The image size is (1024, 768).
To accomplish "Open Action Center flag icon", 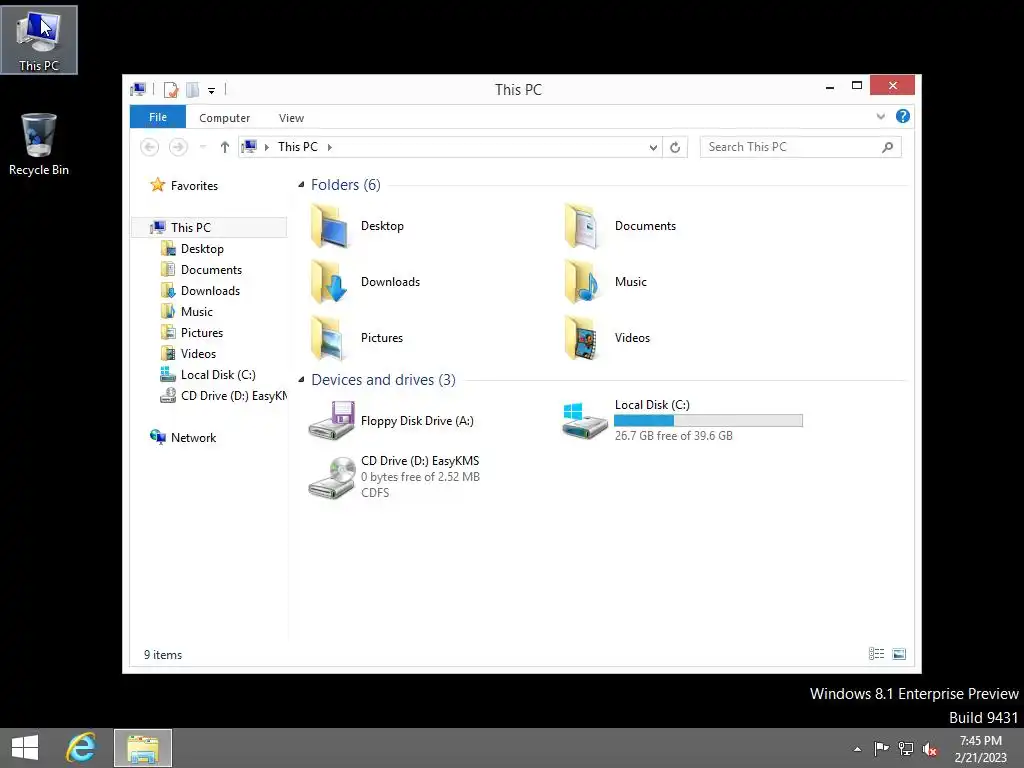I will [x=881, y=748].
